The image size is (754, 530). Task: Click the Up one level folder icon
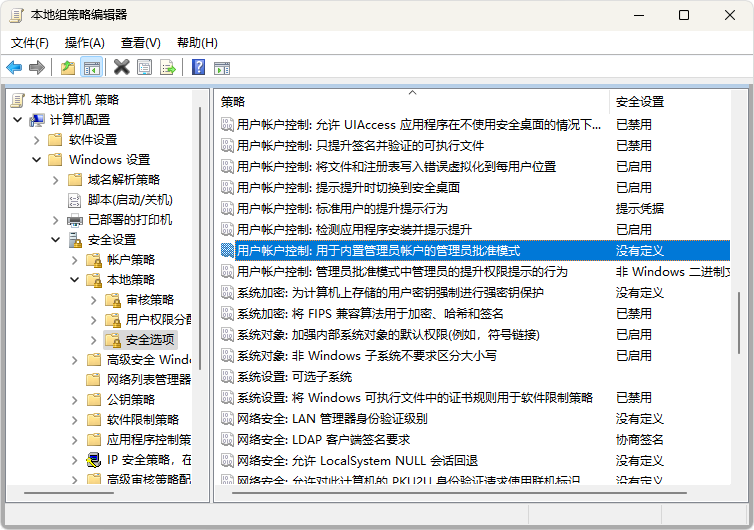(67, 68)
